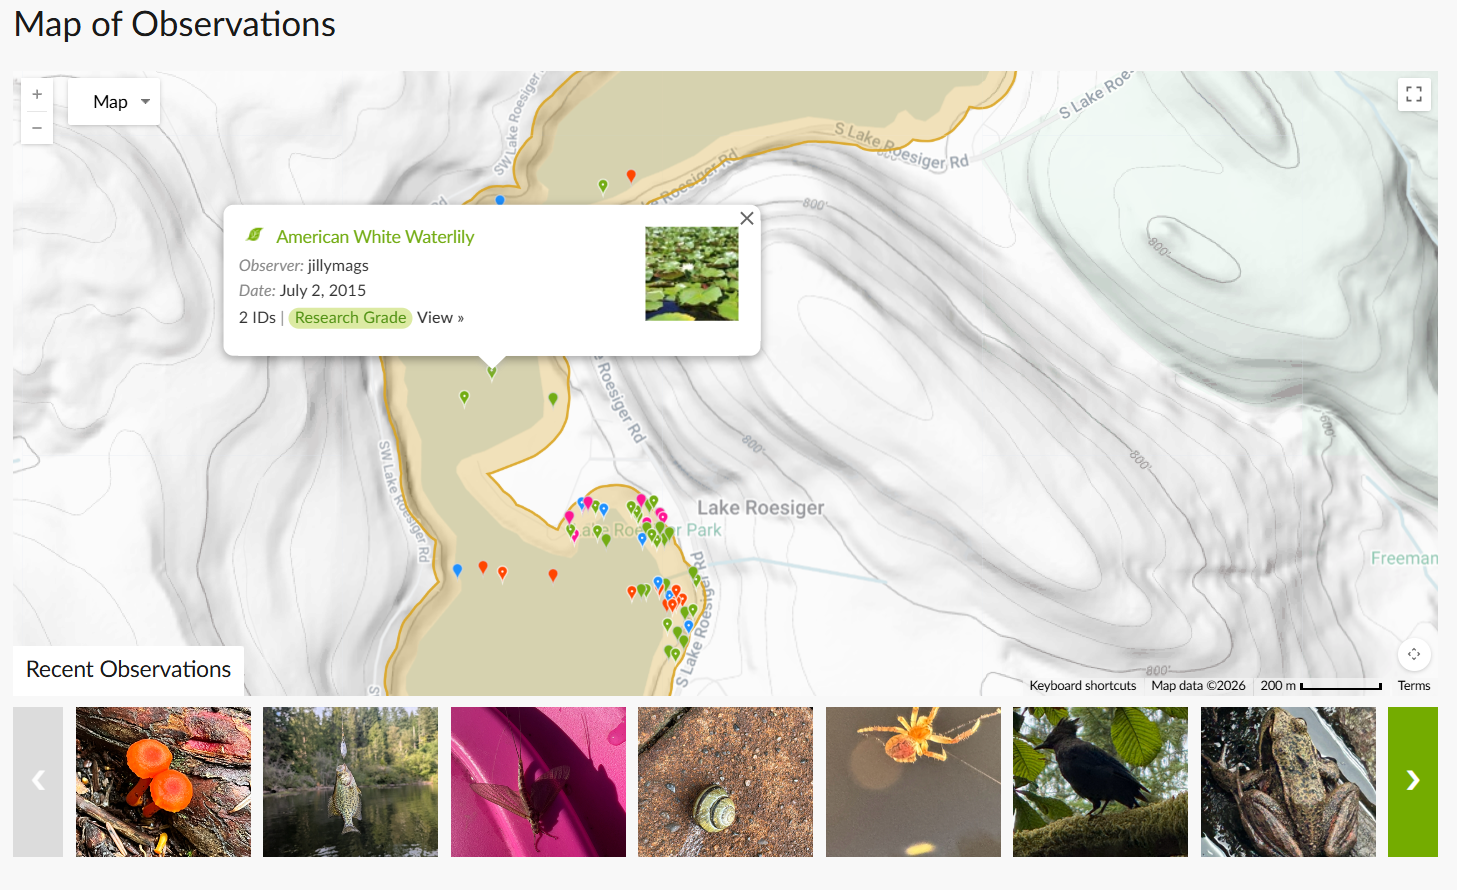Open the orange spider observation photo
Screen dimensions: 1457x890
(x=913, y=781)
